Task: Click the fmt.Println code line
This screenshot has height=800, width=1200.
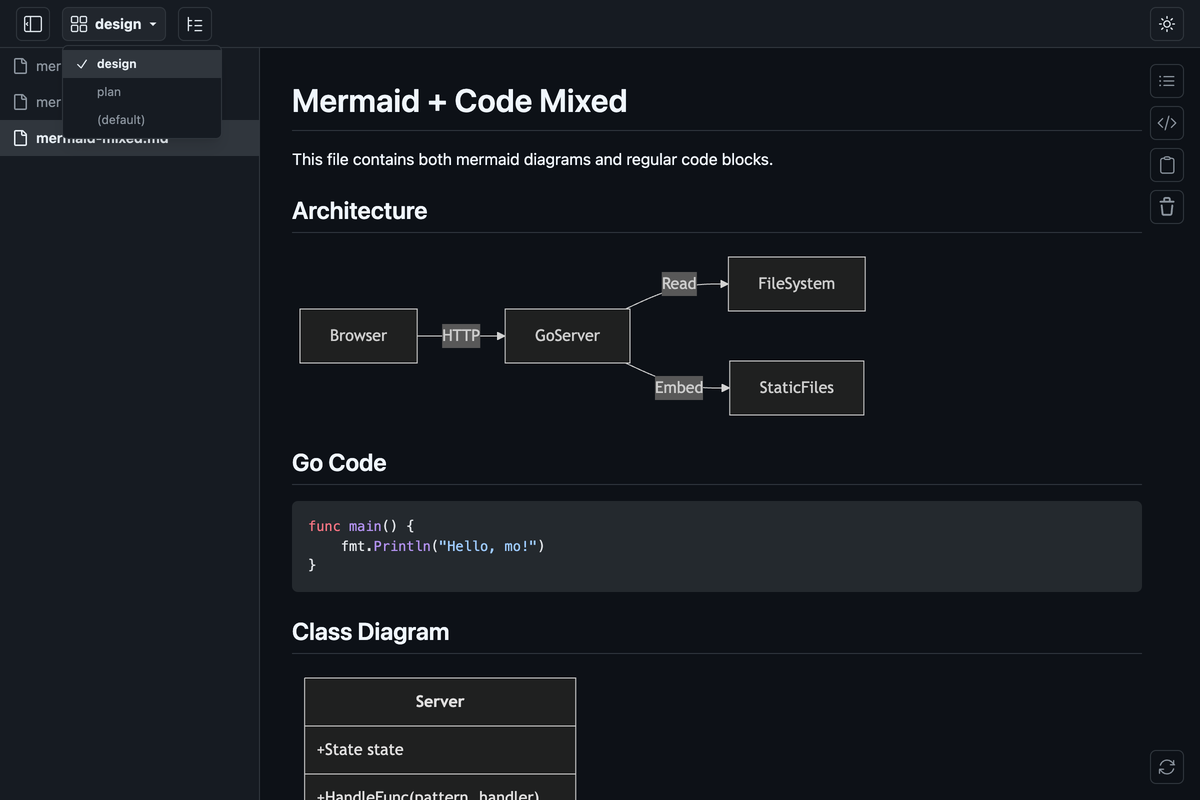Action: tap(443, 547)
